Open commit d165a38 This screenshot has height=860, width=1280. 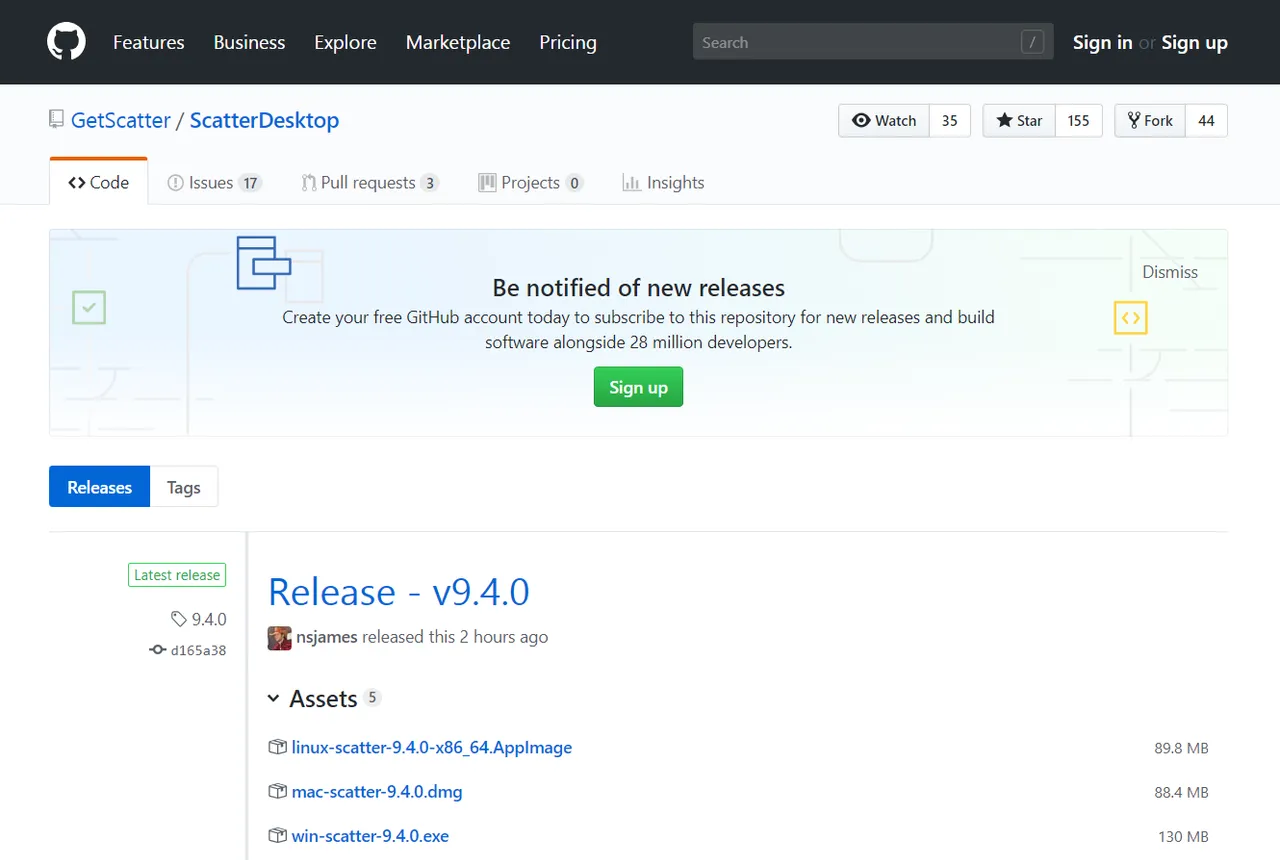coord(198,650)
